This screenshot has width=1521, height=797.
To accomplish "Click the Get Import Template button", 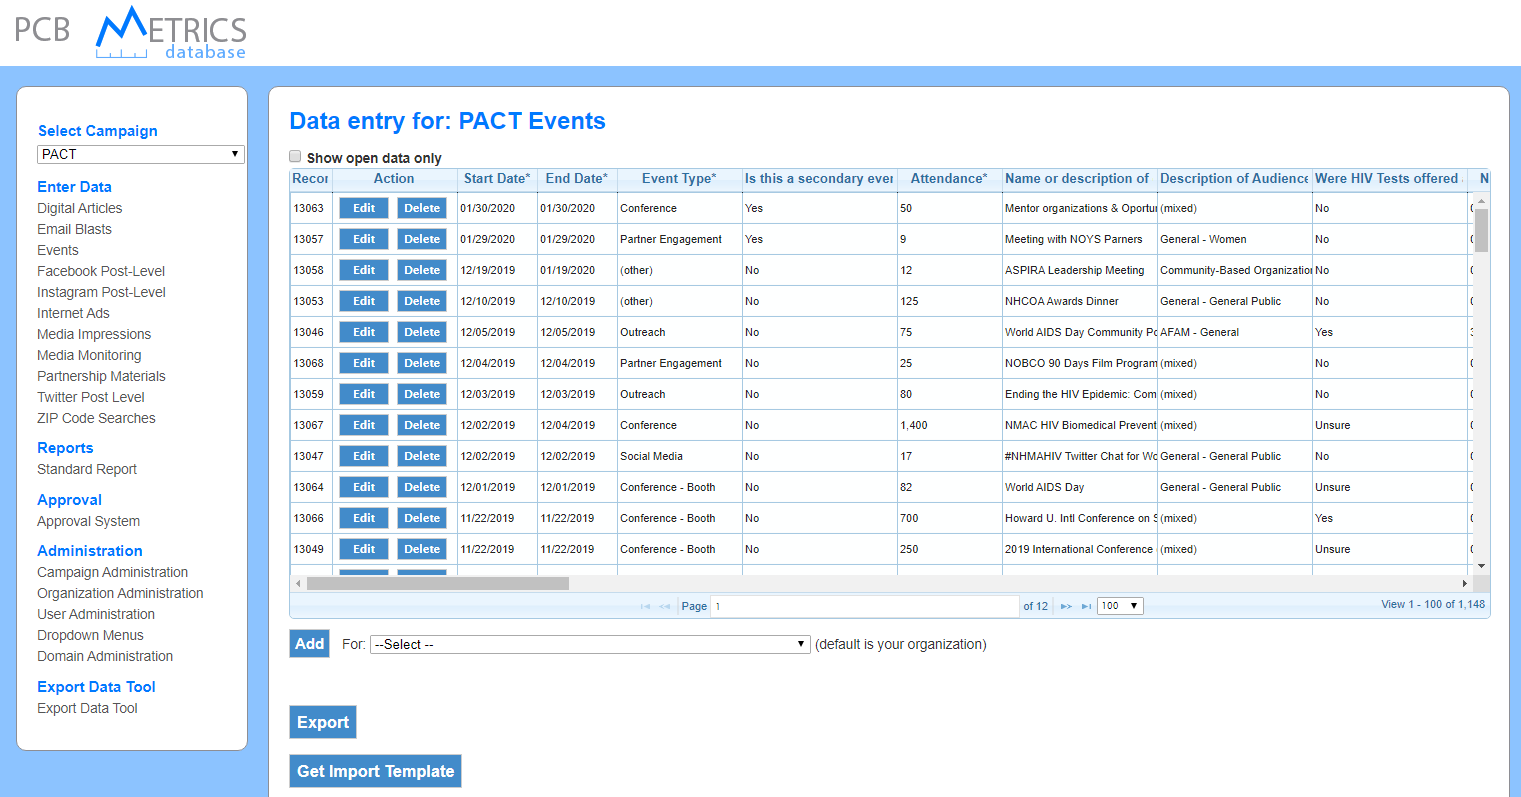I will point(375,771).
